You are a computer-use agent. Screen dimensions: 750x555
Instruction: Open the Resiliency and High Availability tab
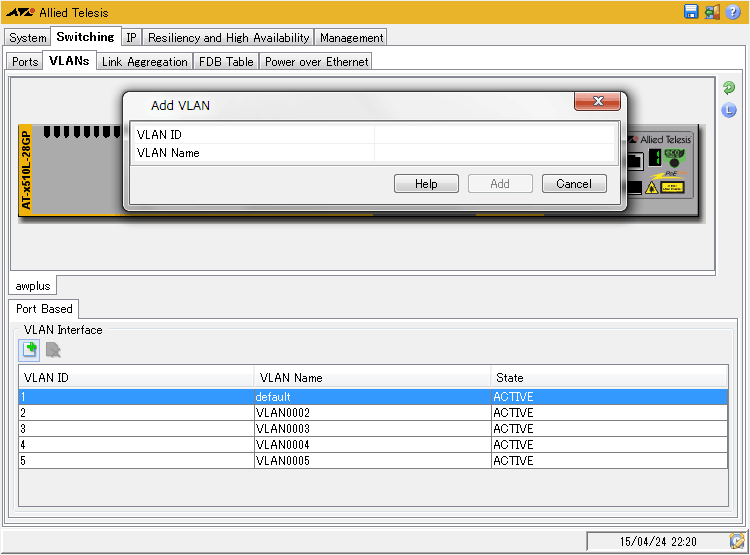click(x=228, y=38)
